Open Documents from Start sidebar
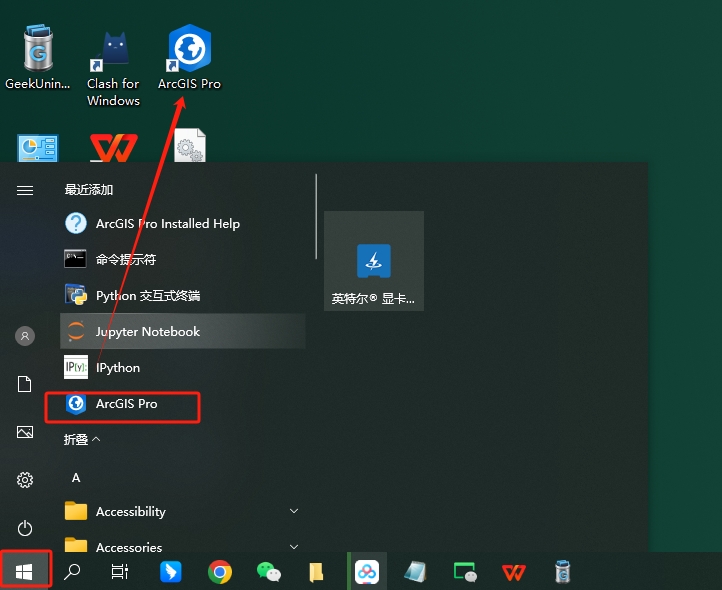Image resolution: width=722 pixels, height=590 pixels. [25, 384]
